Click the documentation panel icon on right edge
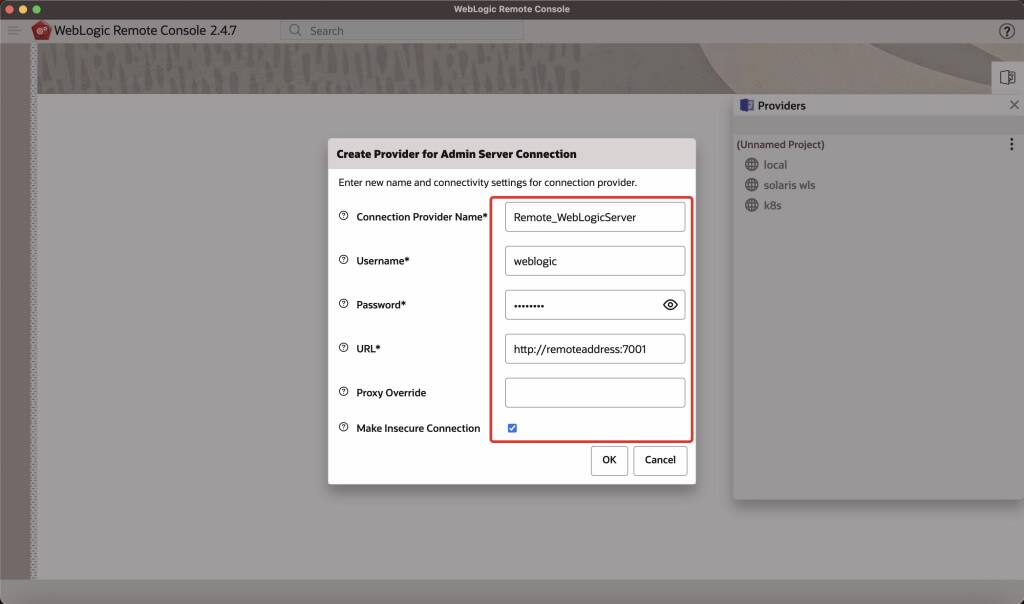The image size is (1024, 604). point(1010,76)
